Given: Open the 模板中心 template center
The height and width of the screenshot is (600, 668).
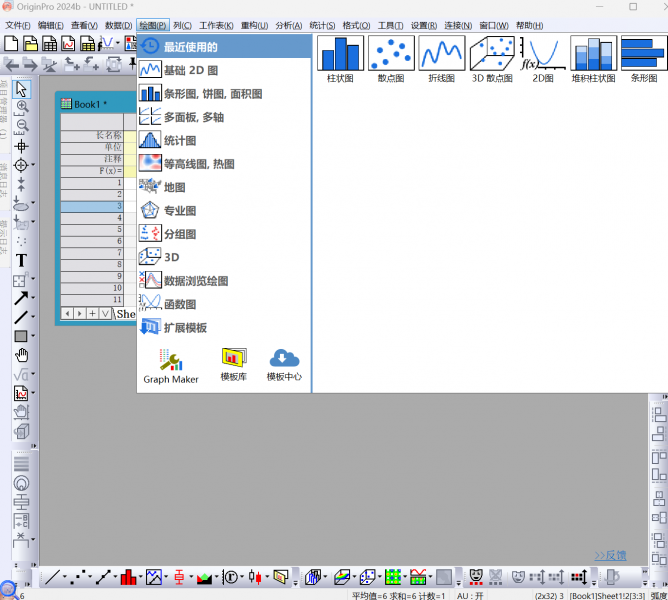Looking at the screenshot, I should (284, 365).
